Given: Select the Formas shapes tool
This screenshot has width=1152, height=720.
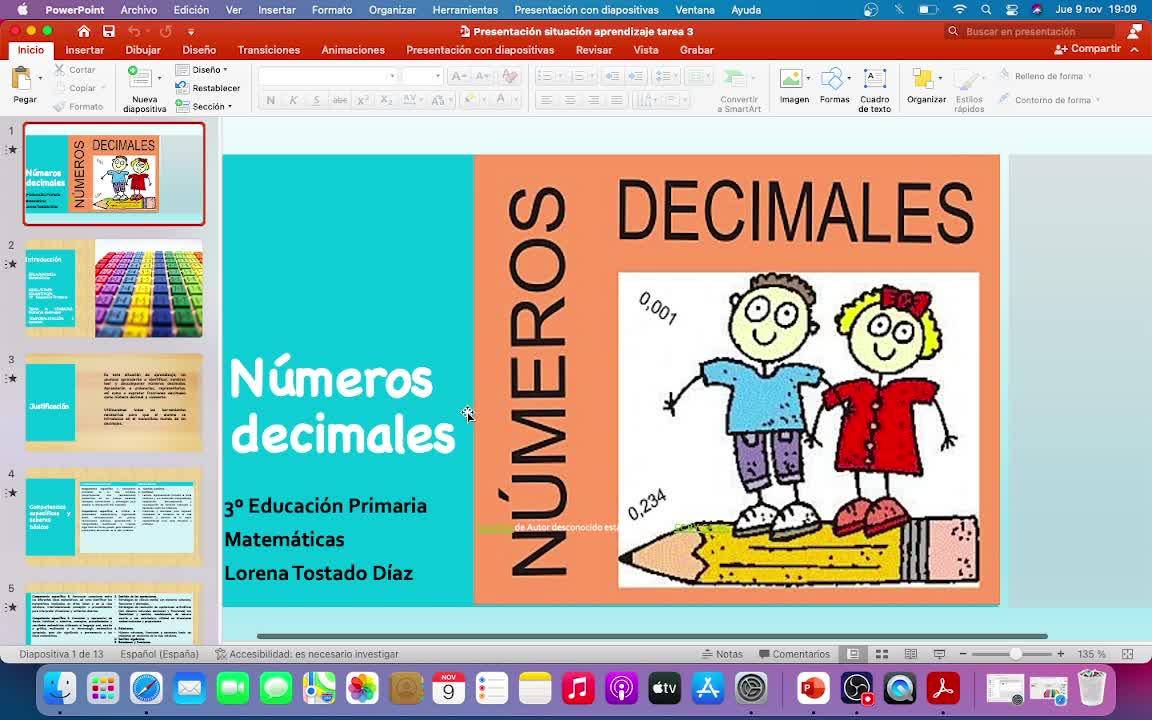Looking at the screenshot, I should click(834, 87).
